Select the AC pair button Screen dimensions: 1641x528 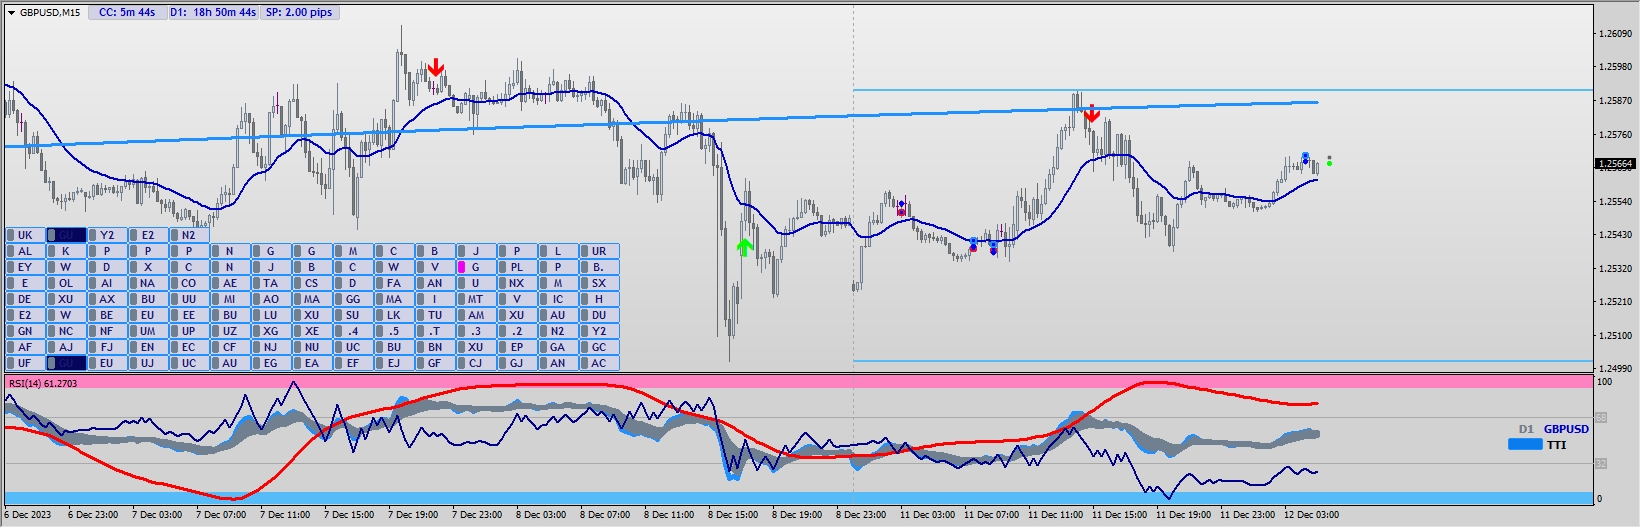599,363
